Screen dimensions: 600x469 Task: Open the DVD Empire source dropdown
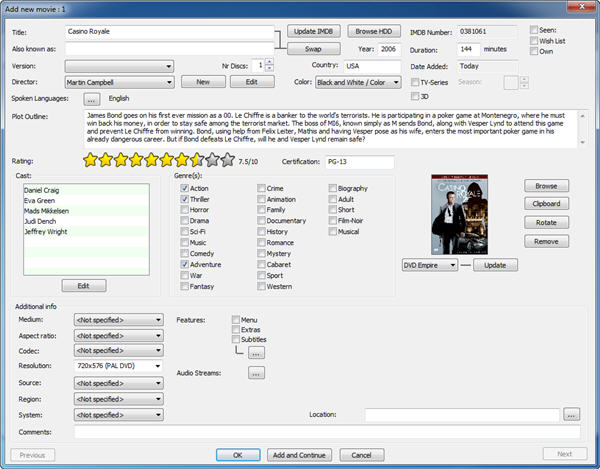pyautogui.click(x=452, y=265)
